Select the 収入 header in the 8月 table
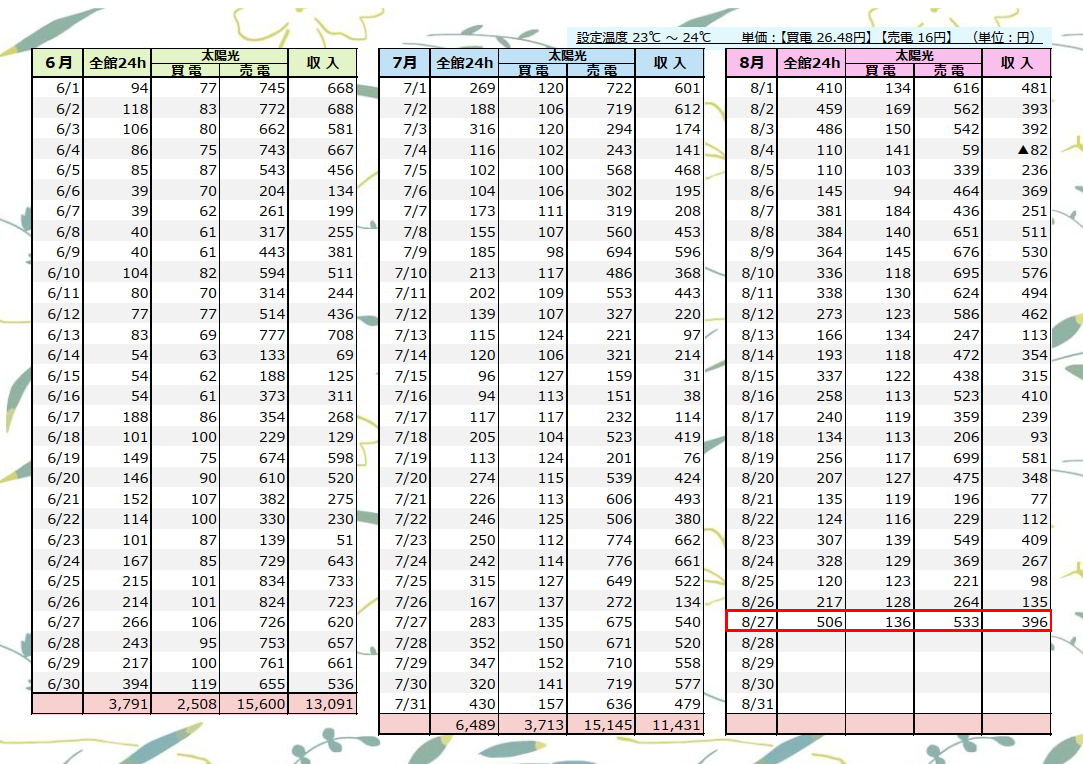Screen dimensions: 1083x764 (x=1017, y=63)
